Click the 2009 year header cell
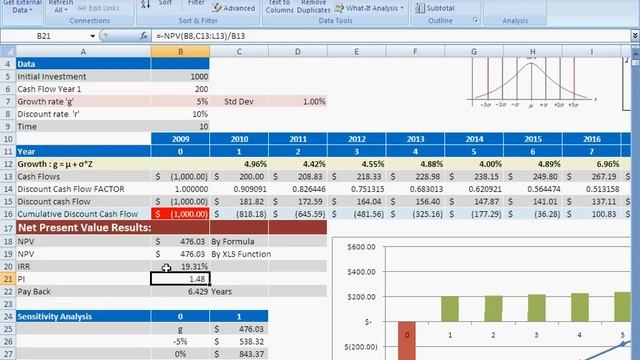 180,139
